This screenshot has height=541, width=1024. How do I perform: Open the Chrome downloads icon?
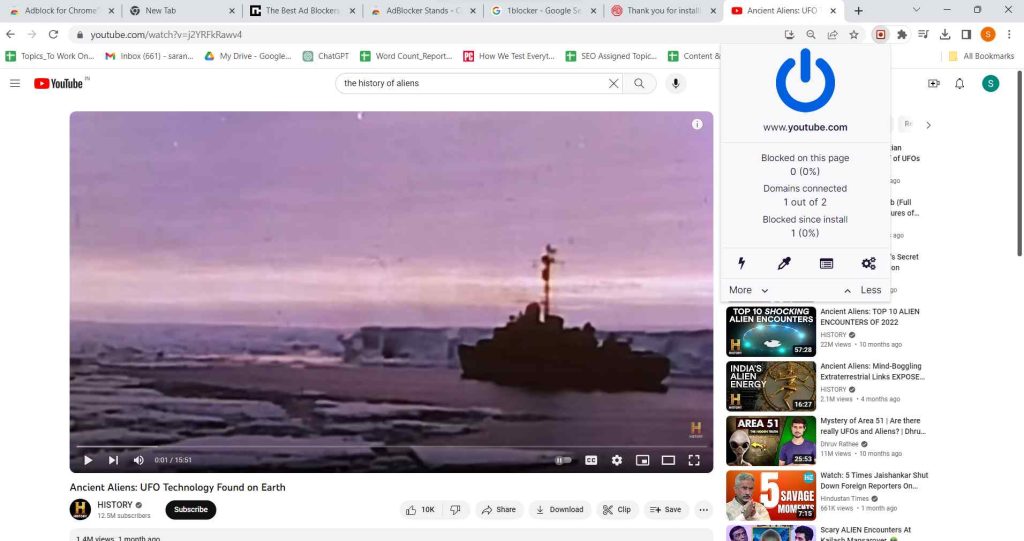tap(945, 35)
